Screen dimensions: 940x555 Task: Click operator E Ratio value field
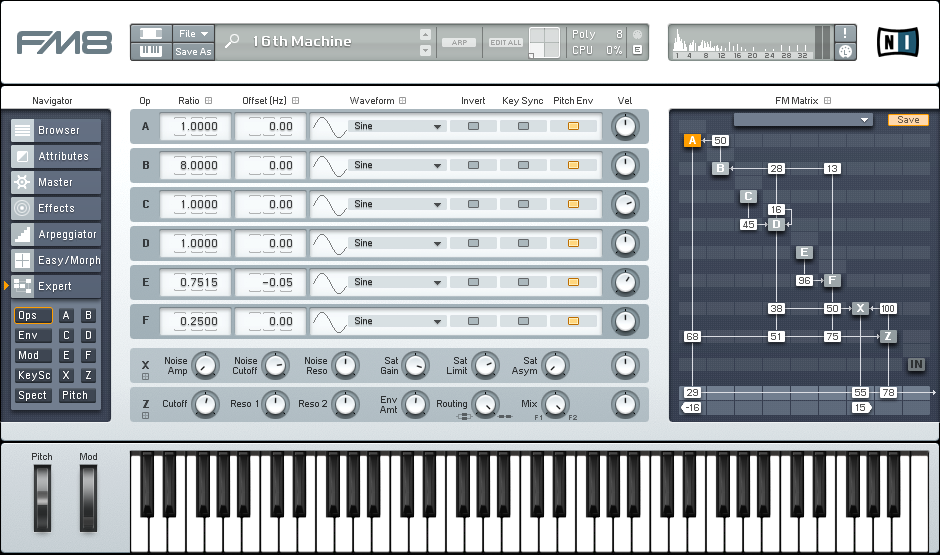point(197,282)
